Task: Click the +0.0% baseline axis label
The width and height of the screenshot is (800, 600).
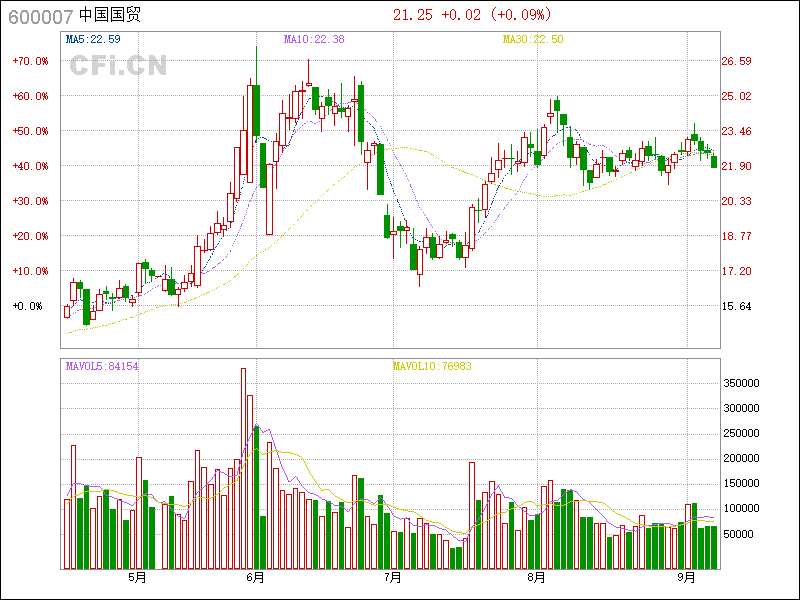Action: 28,306
